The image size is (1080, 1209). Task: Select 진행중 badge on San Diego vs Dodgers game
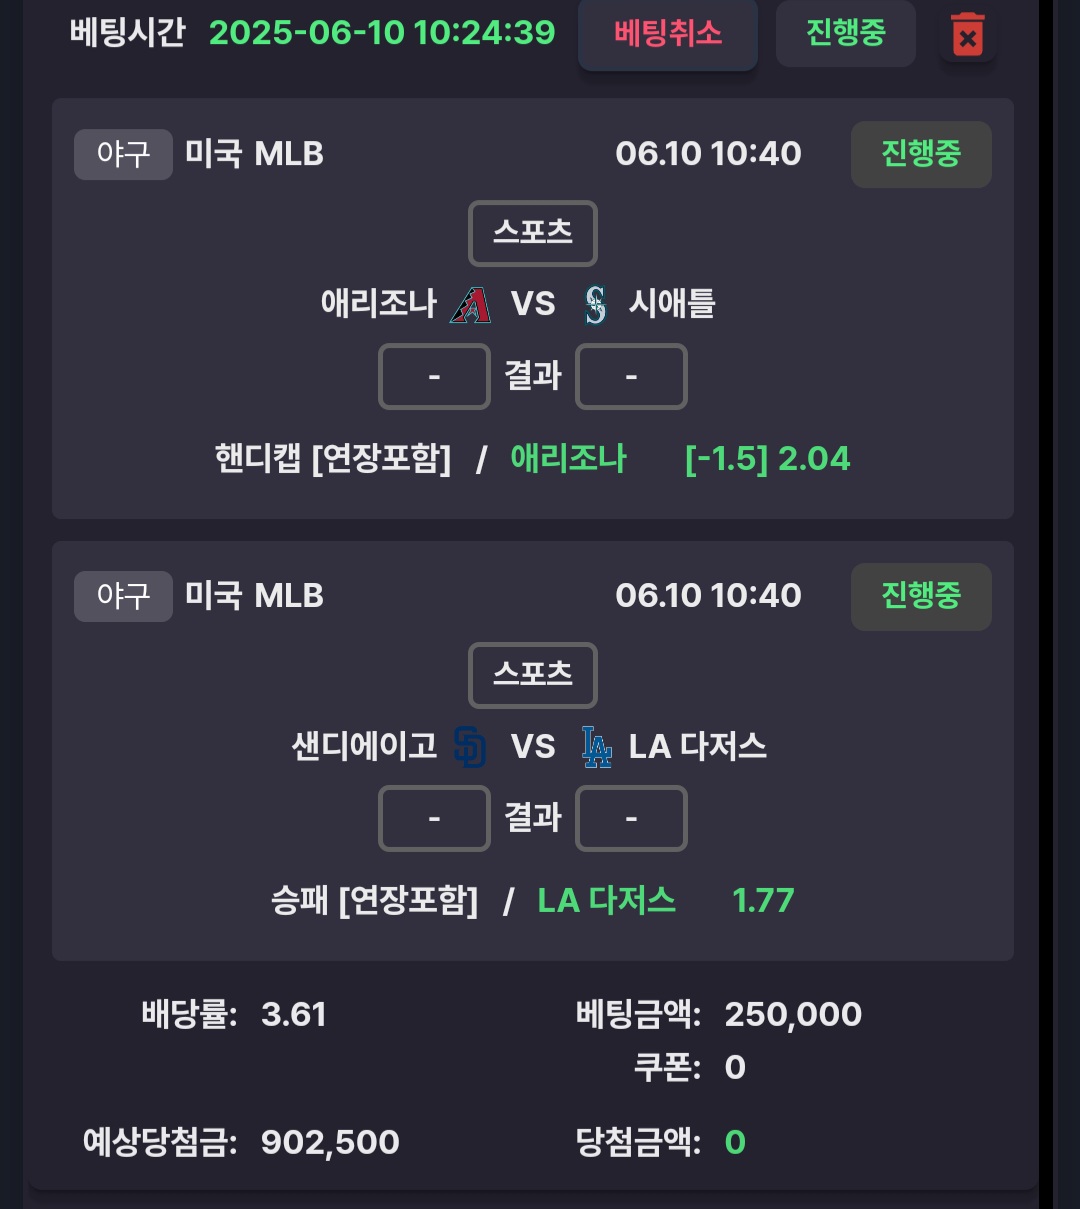point(921,596)
